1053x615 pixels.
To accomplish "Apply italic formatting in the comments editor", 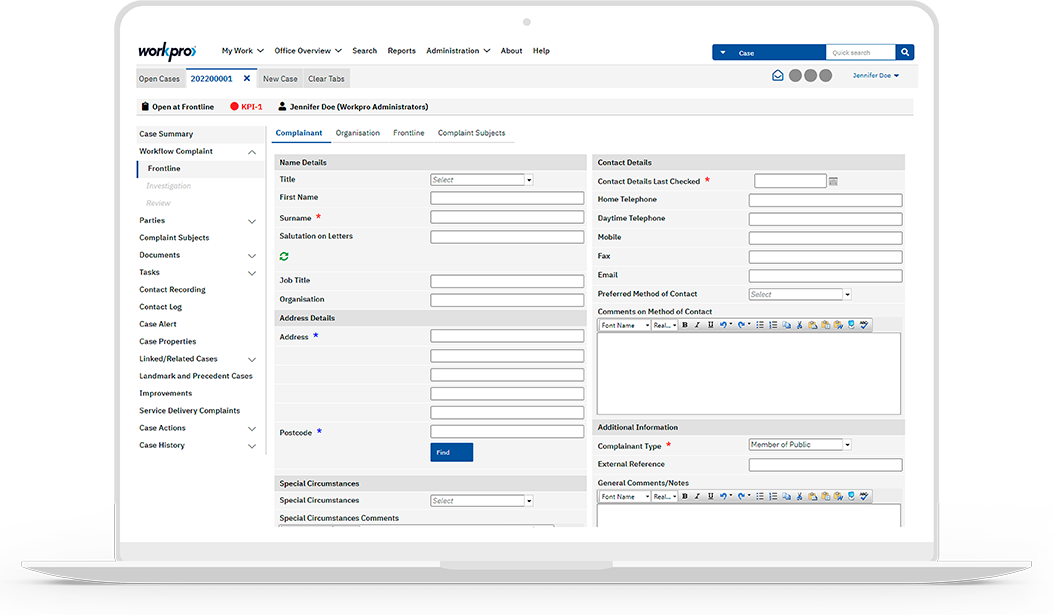I will point(697,324).
